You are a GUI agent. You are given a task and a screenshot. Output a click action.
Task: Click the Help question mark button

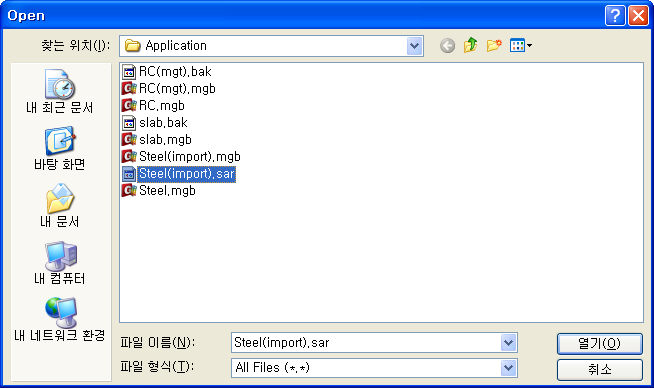coord(615,15)
